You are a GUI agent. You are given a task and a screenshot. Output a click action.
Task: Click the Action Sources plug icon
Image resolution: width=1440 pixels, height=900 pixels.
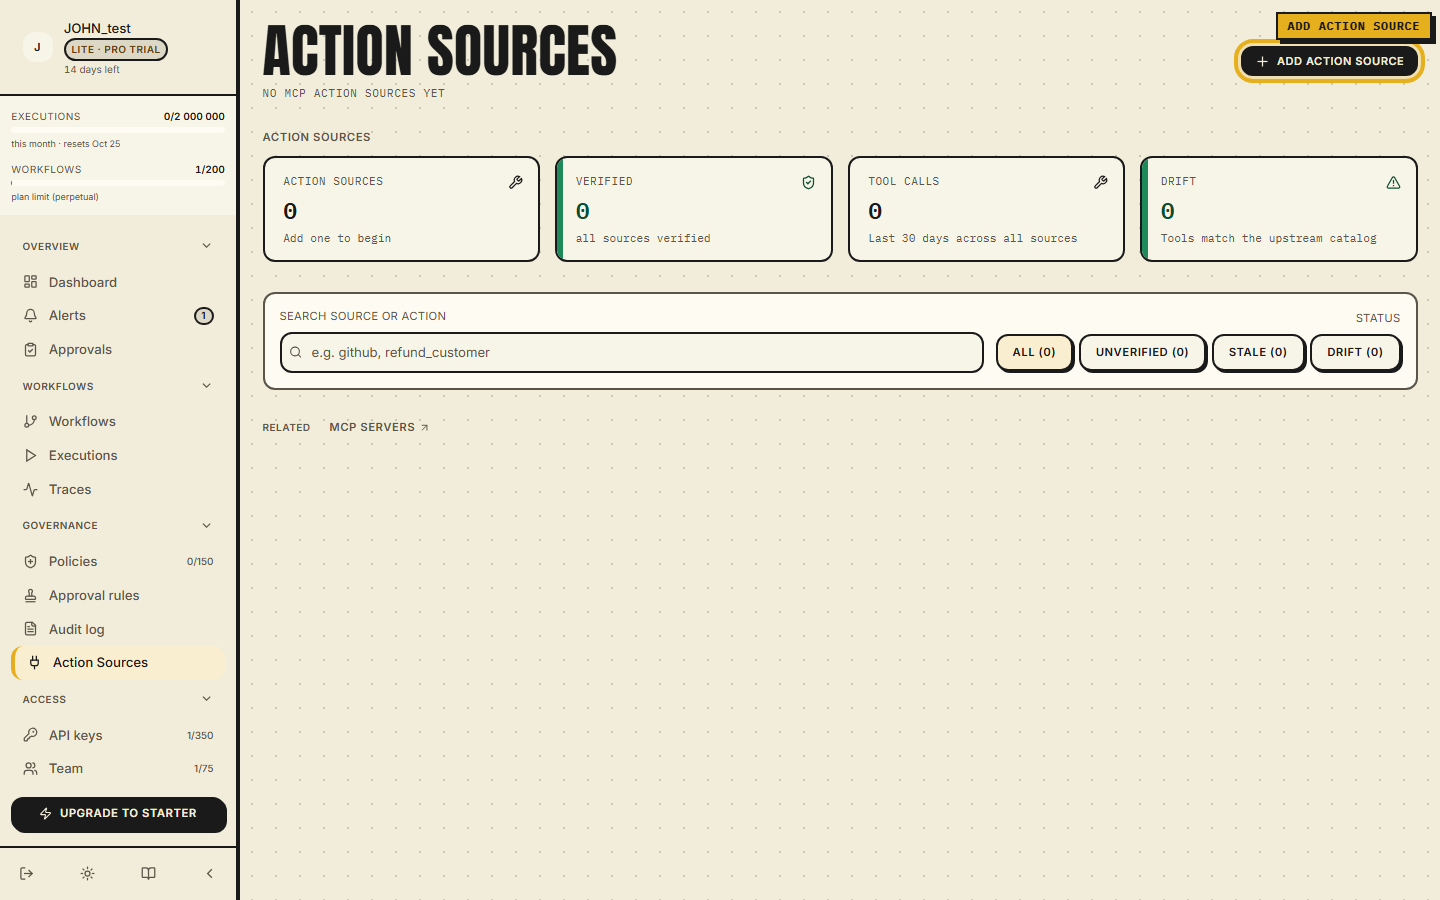(35, 662)
